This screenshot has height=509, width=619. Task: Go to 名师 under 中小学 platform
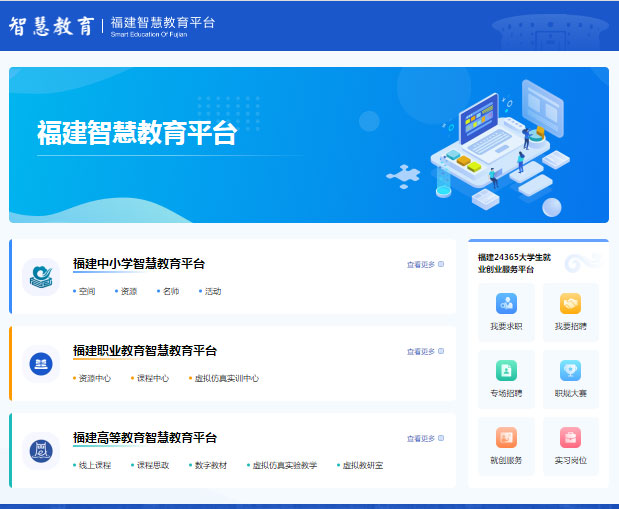(170, 292)
